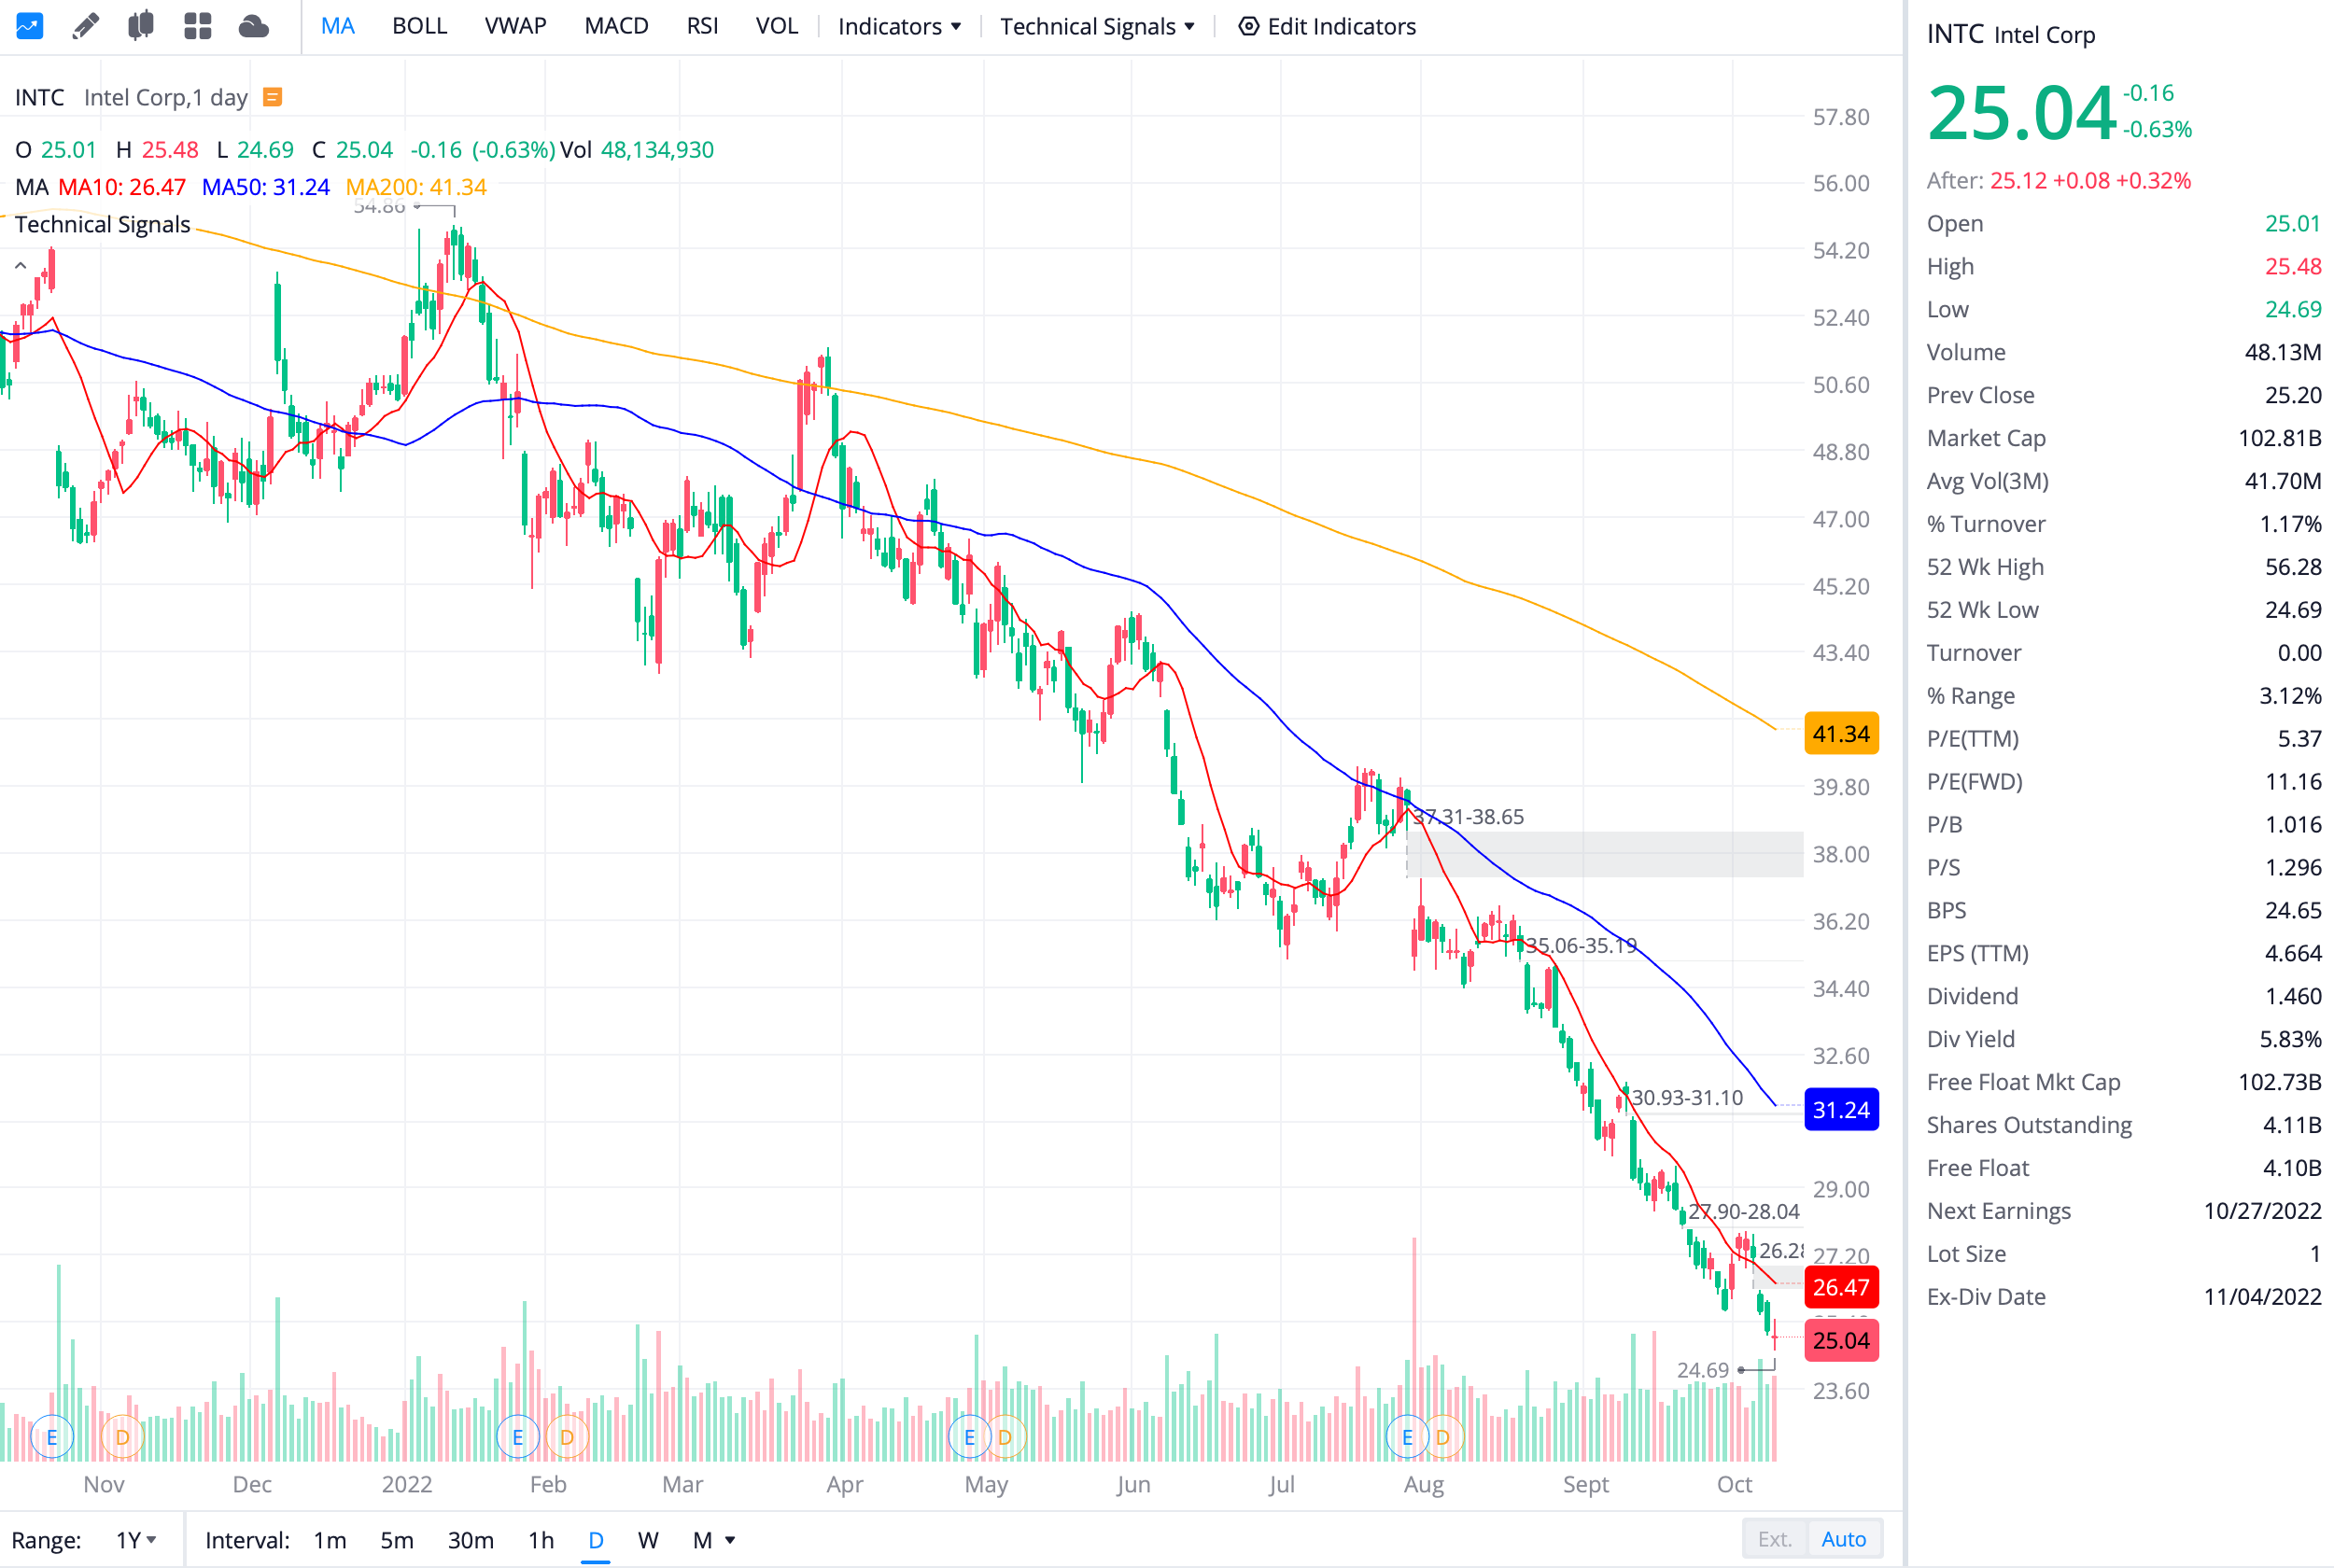The height and width of the screenshot is (1568, 2334).
Task: Switch interval to W weekly
Action: coord(648,1540)
